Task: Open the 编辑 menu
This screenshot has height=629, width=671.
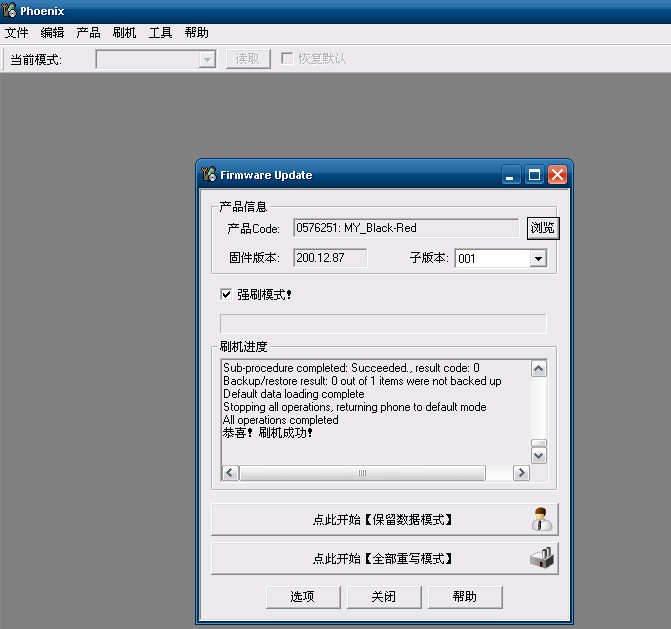Action: tap(52, 33)
